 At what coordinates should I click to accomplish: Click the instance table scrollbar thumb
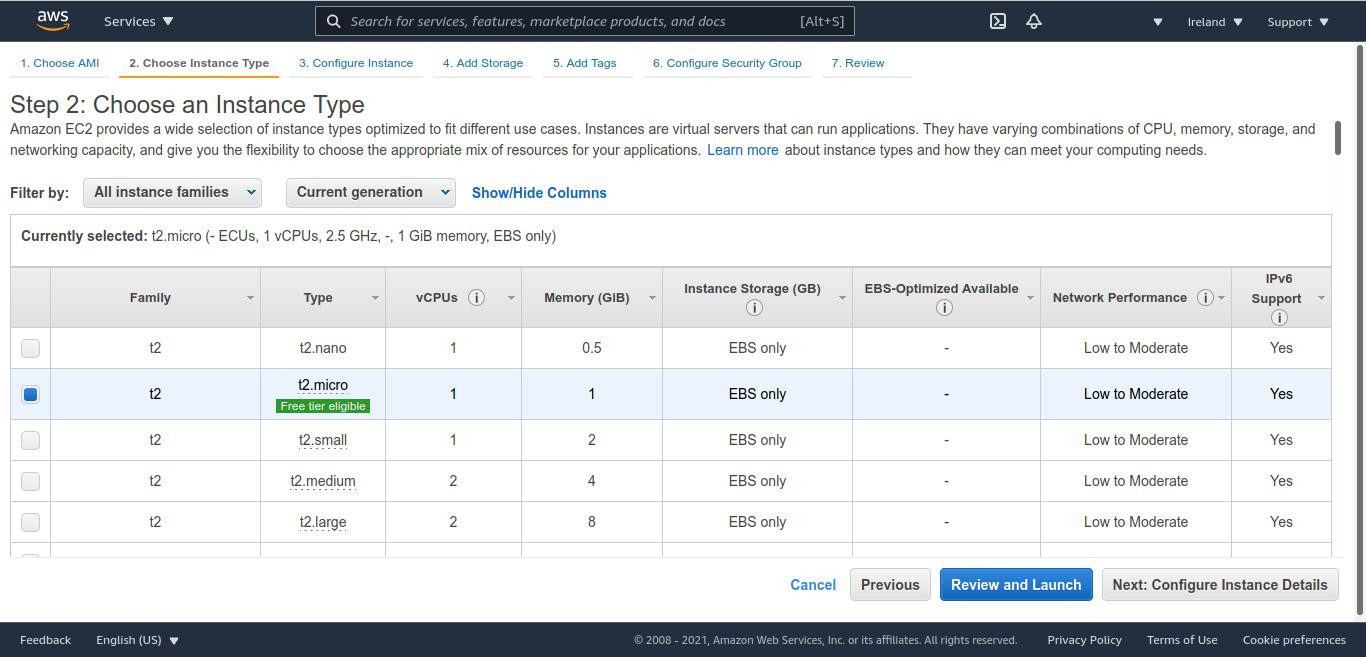pyautogui.click(x=1337, y=138)
